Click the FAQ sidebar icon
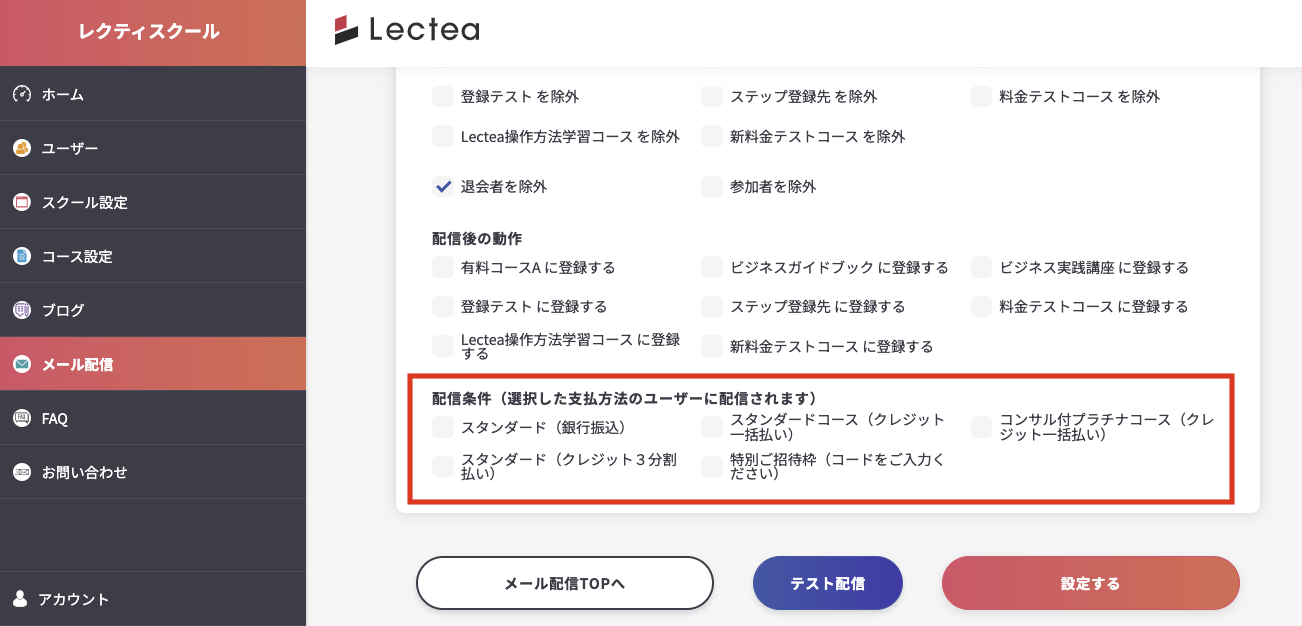 (22, 418)
